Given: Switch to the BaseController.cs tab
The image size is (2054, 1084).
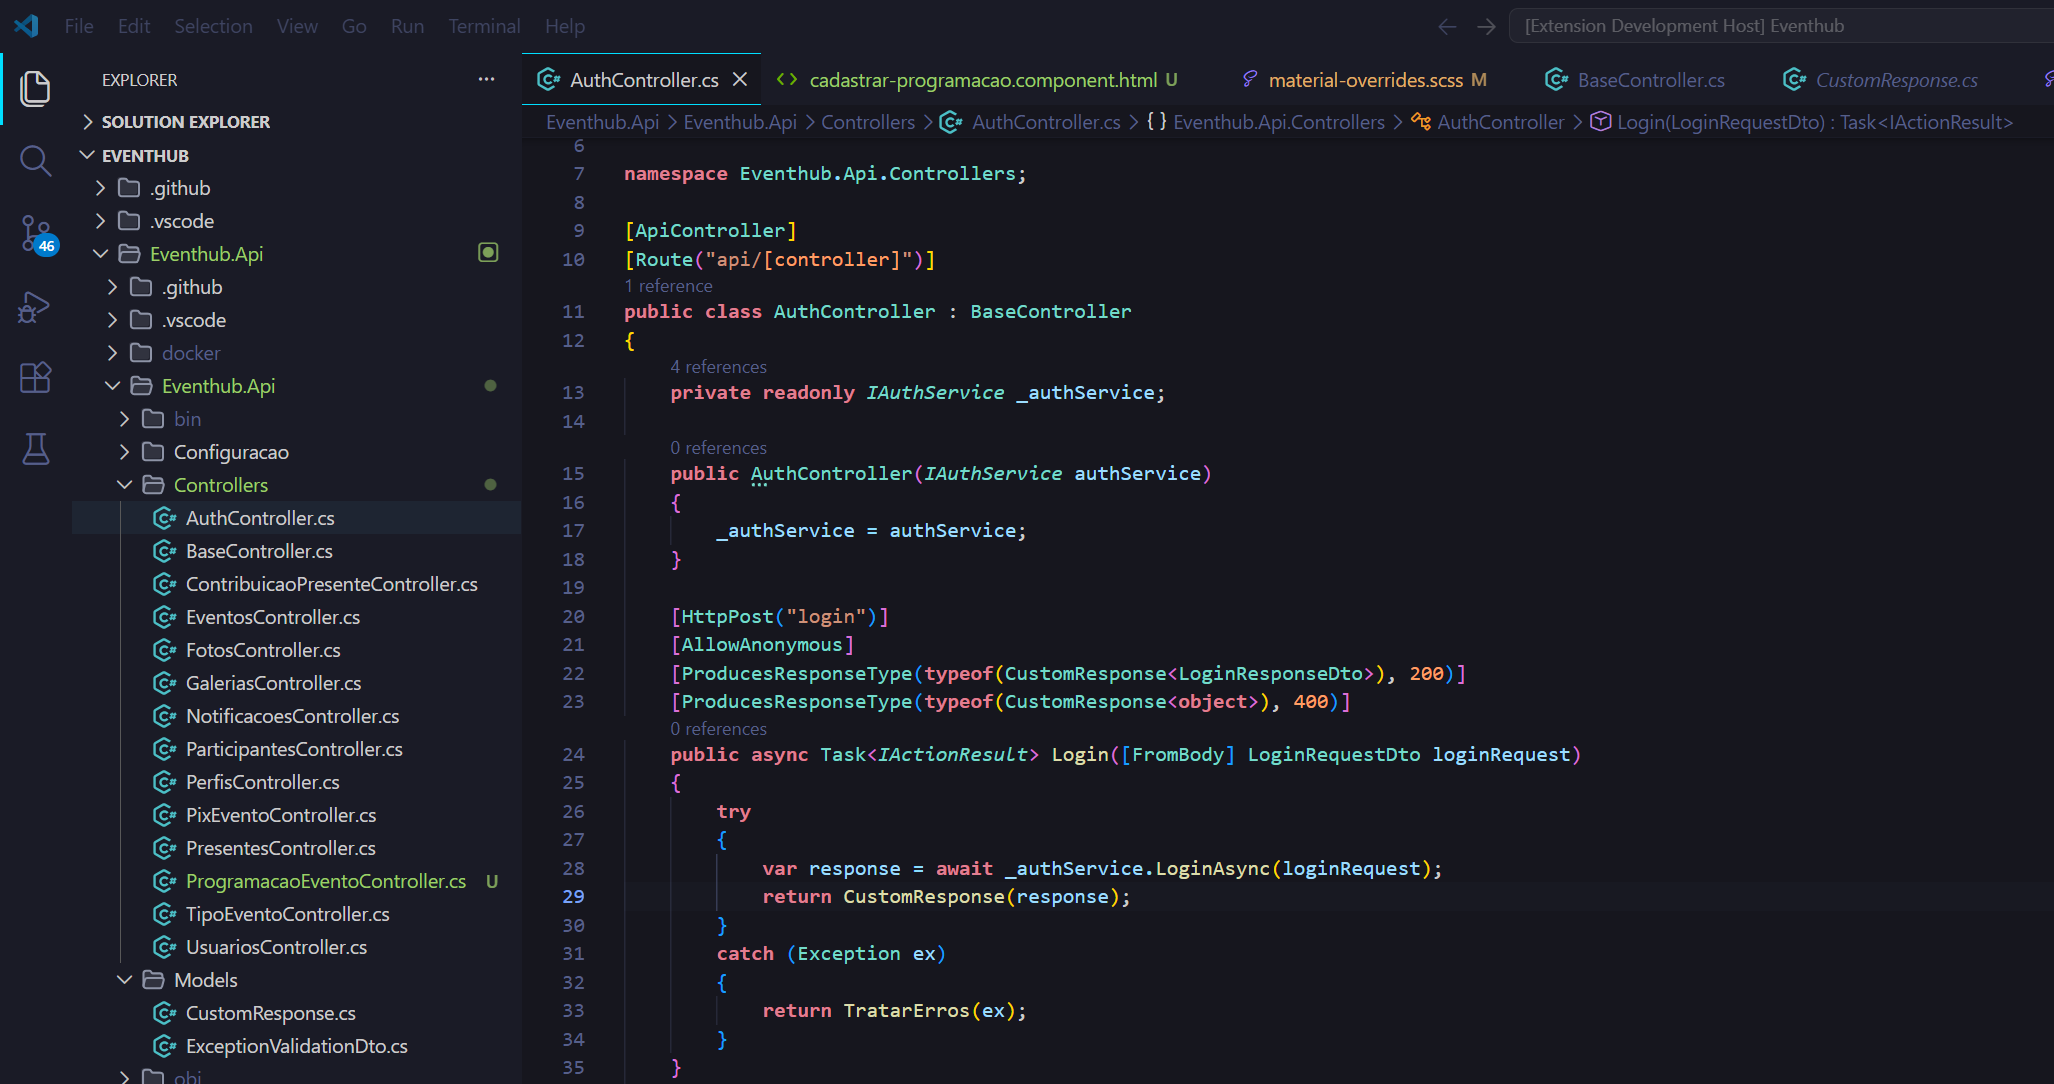Looking at the screenshot, I should [x=1649, y=79].
